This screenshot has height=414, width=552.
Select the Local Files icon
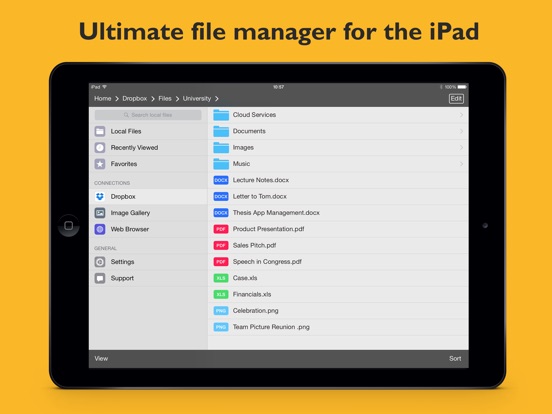coord(100,131)
